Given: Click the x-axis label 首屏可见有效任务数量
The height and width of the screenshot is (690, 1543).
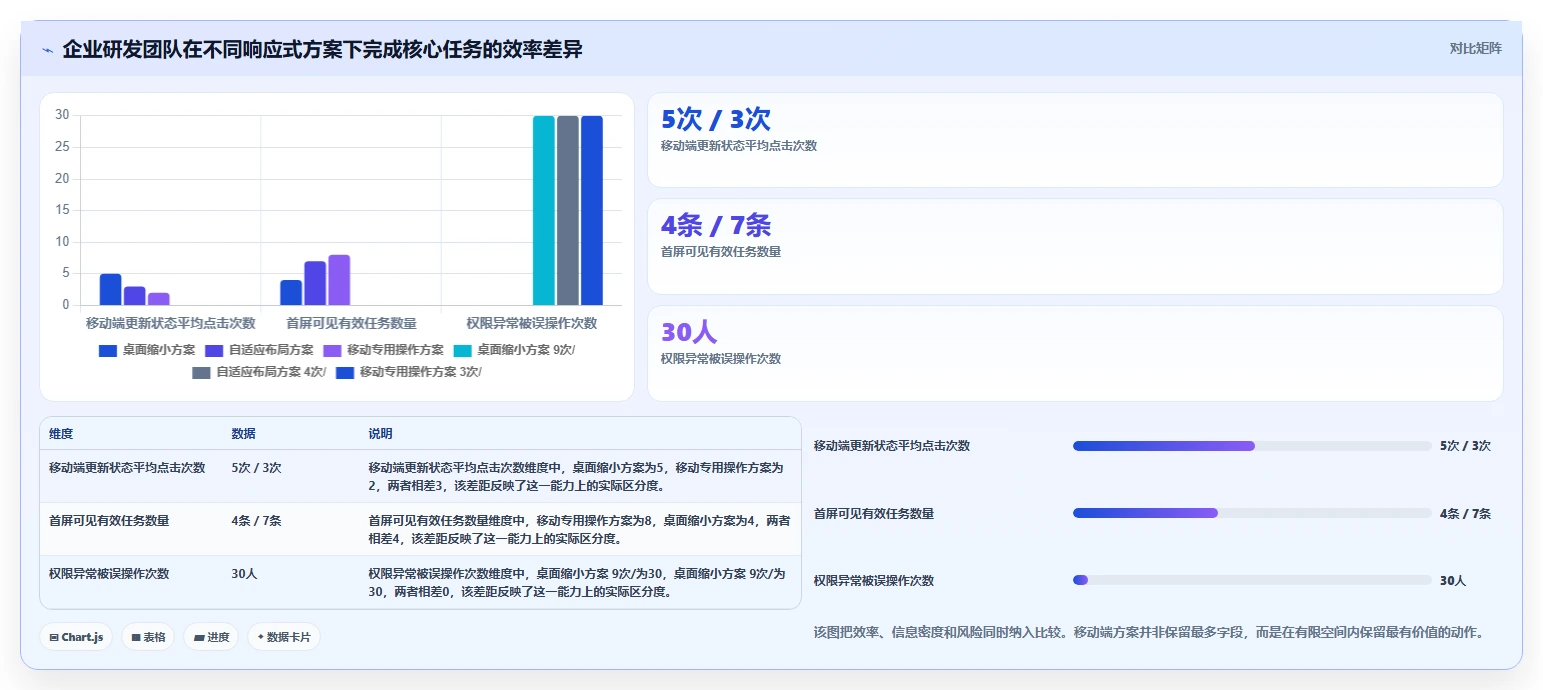Looking at the screenshot, I should click(351, 323).
